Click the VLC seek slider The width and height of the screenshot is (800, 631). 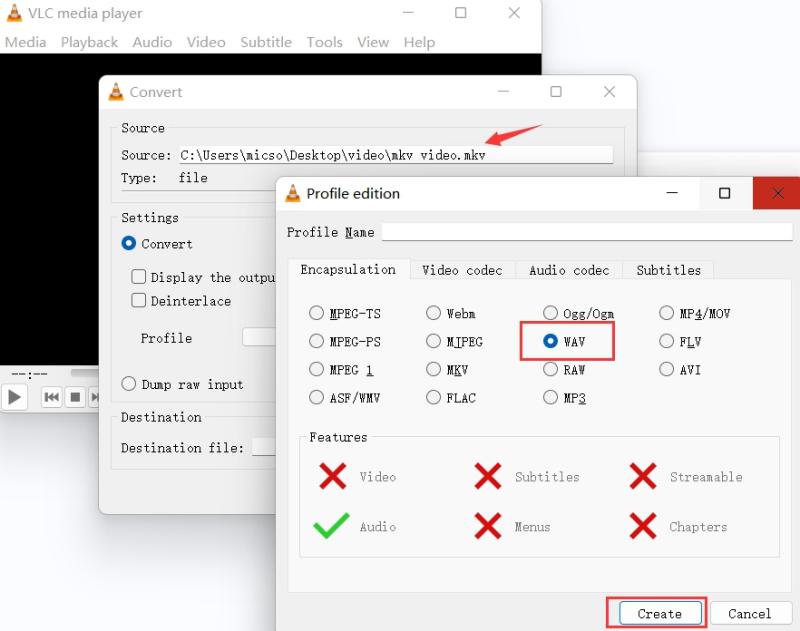[x=85, y=373]
